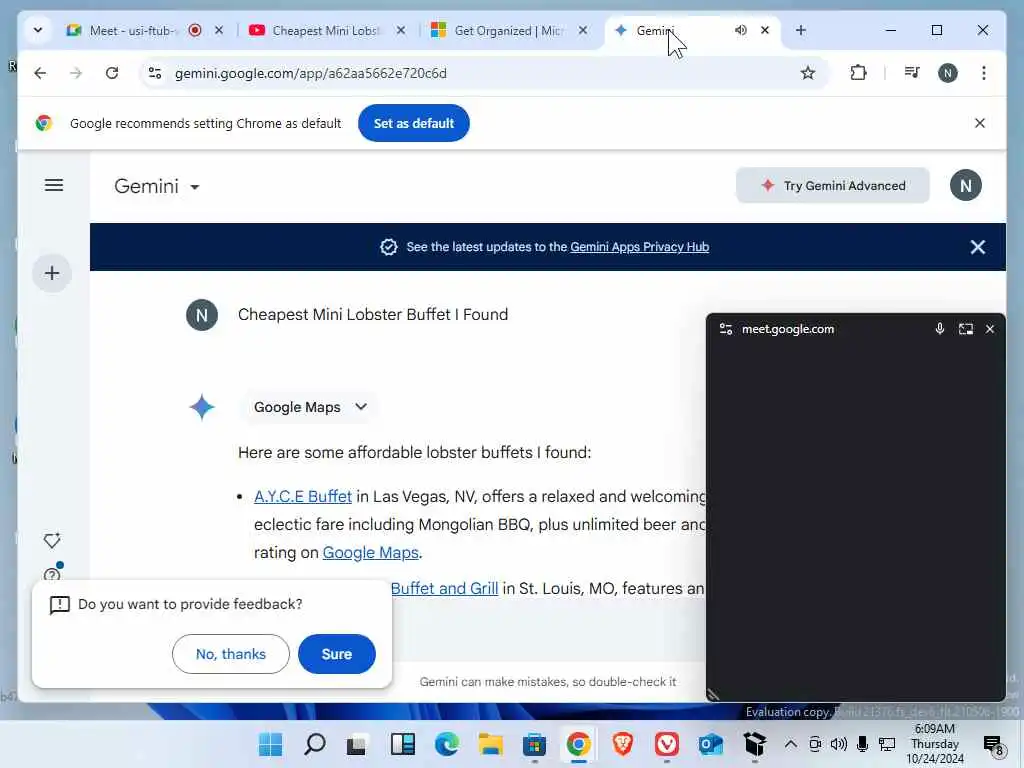Screen dimensions: 1024x768
Task: Open Chrome extensions puzzle icon
Action: [858, 73]
